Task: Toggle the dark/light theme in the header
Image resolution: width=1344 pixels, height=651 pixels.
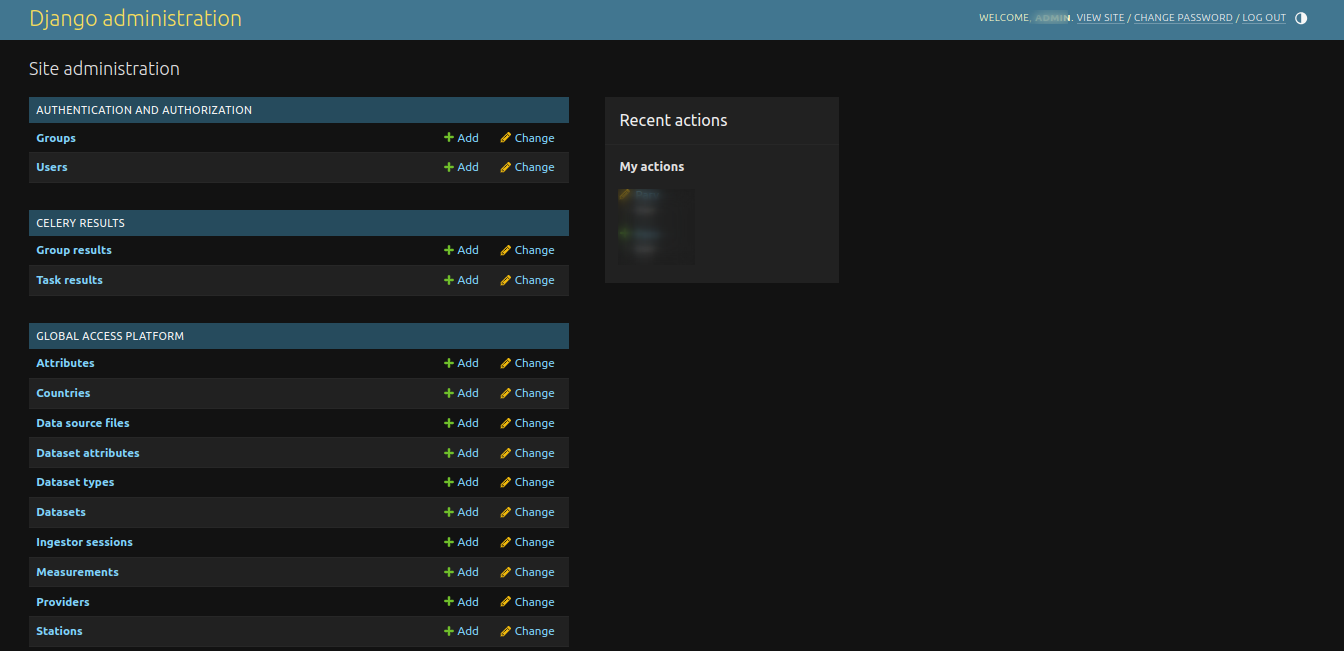Action: click(x=1301, y=17)
